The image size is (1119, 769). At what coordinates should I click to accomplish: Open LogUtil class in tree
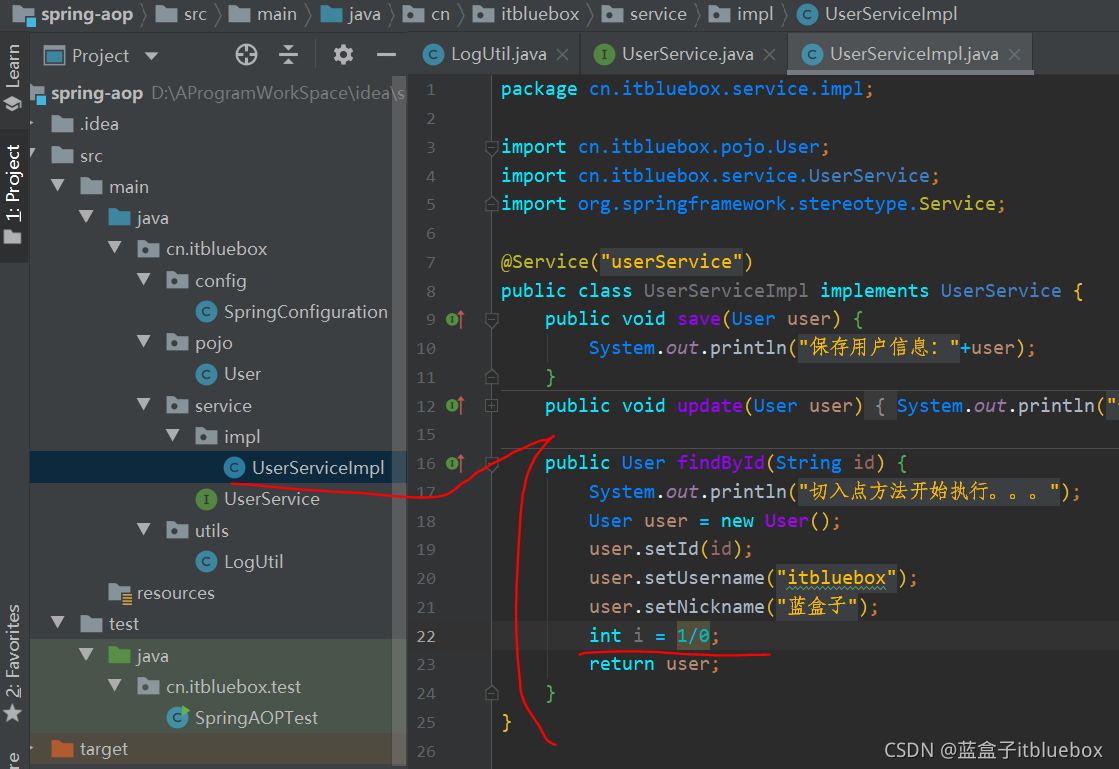point(240,561)
